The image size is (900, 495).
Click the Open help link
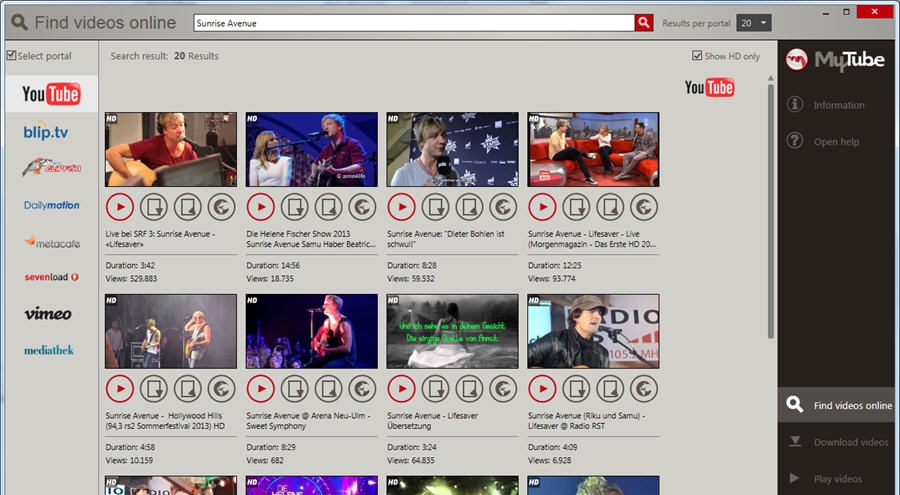(x=836, y=142)
